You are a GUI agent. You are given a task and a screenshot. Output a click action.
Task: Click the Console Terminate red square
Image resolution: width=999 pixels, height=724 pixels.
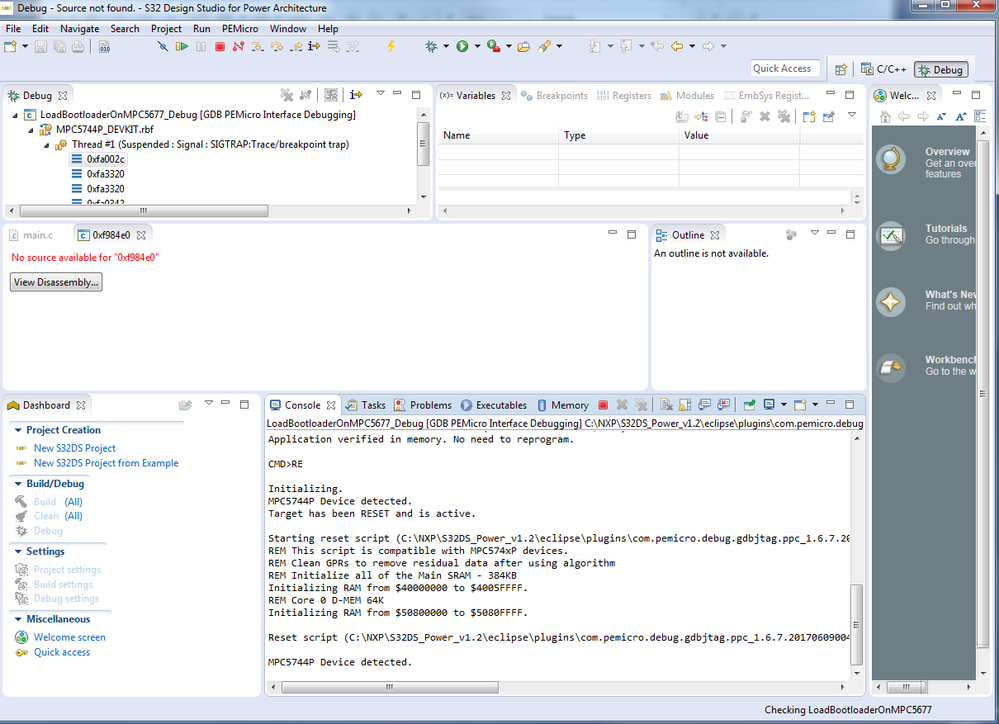603,405
